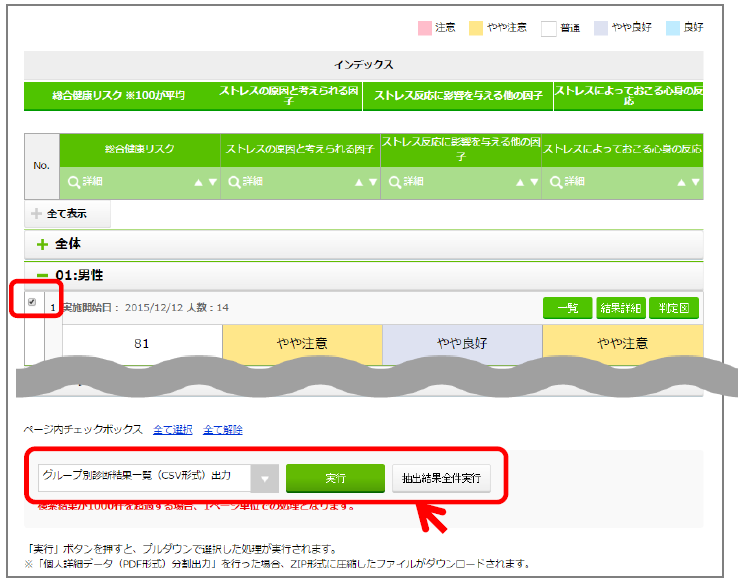
Task: Sort ストレス反応に影響を与える他の因子 column ascending
Action: (520, 182)
